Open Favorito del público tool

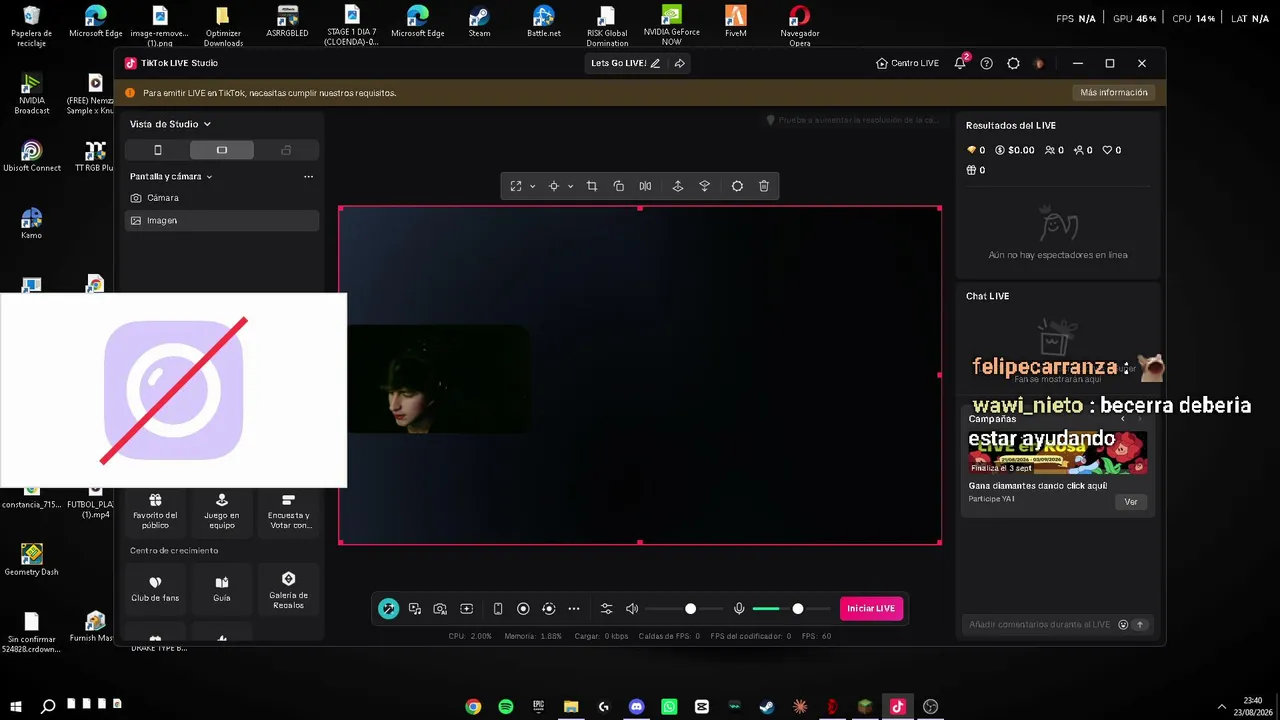click(x=155, y=512)
